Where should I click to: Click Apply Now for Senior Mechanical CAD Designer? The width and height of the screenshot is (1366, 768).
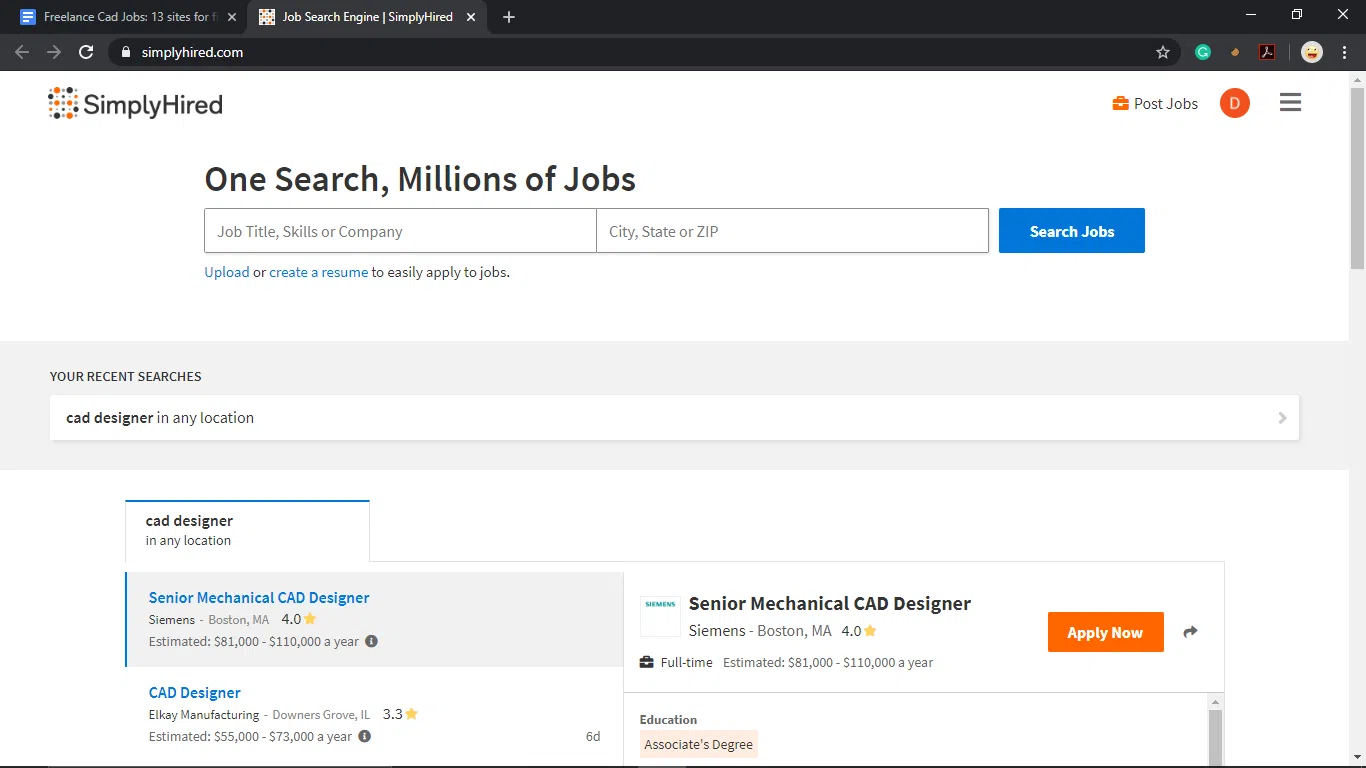point(1105,631)
